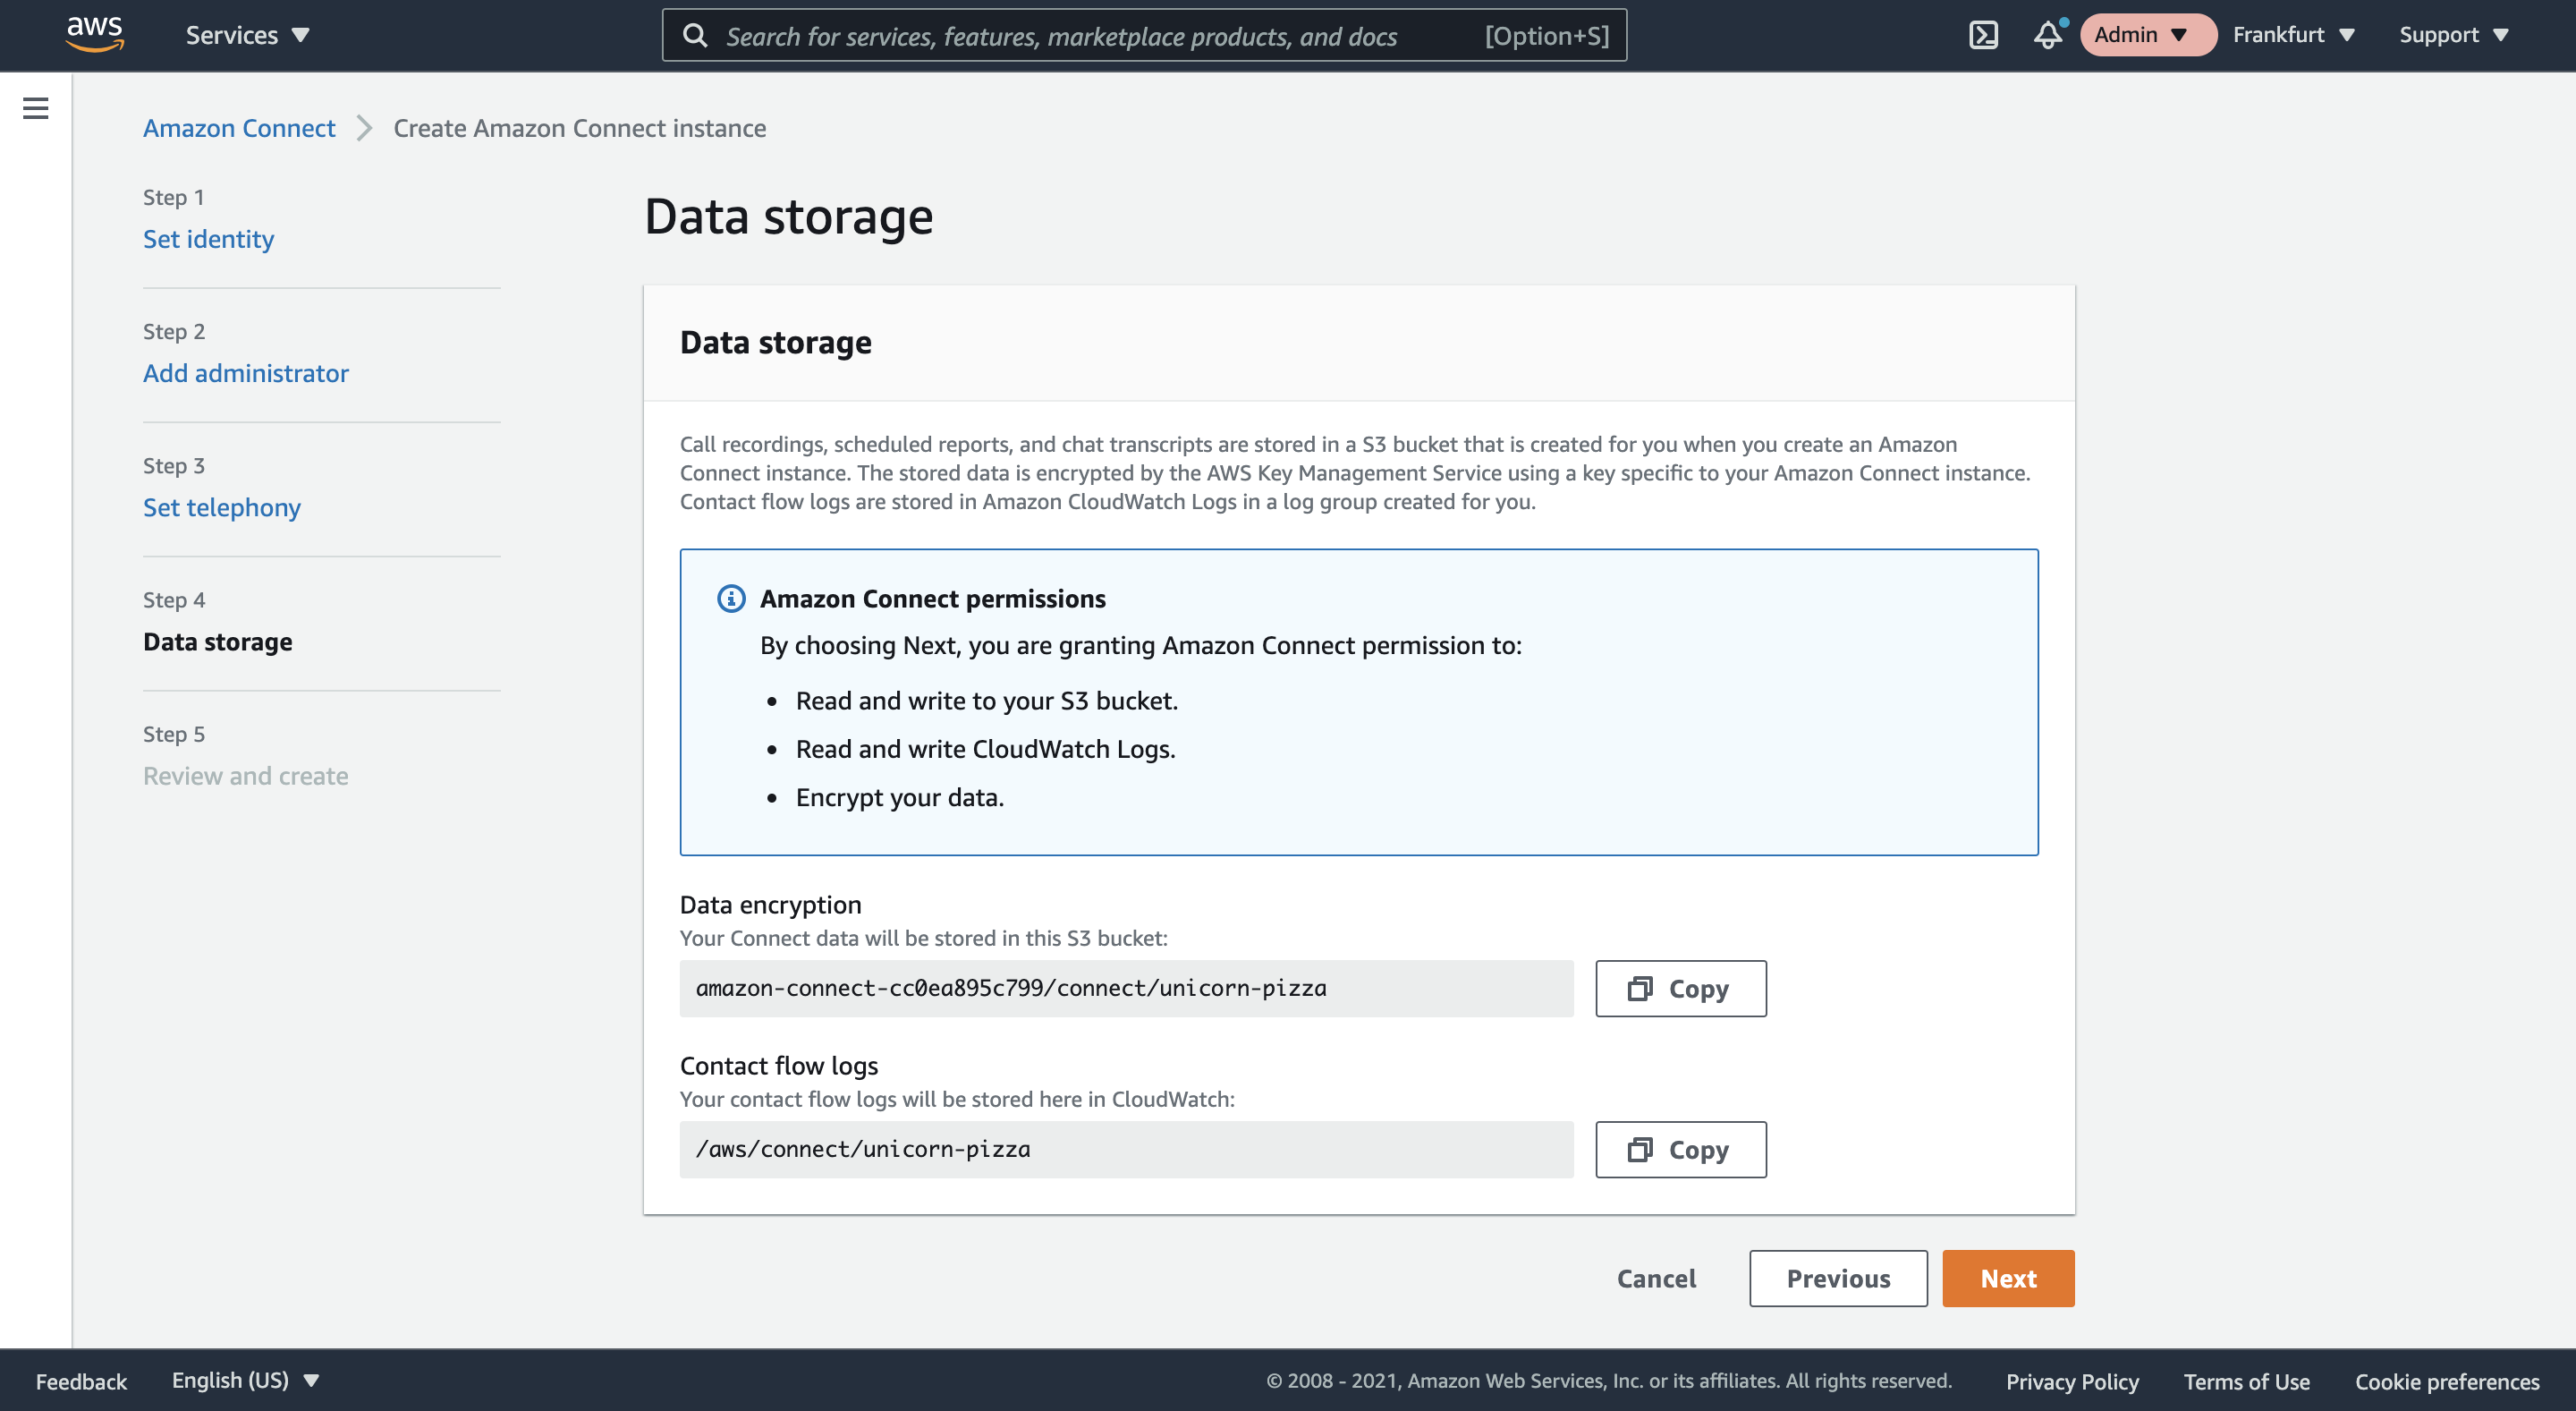Click the [Option+S] search shortcut hint

pyautogui.click(x=1547, y=36)
